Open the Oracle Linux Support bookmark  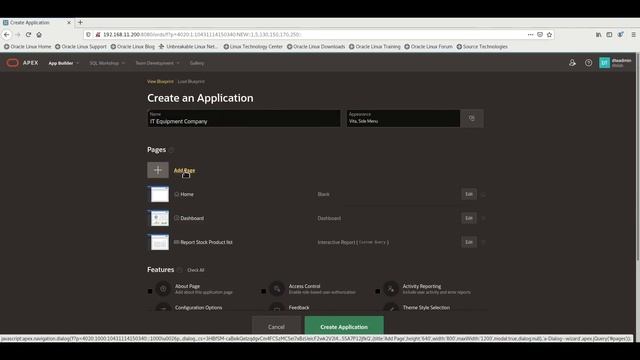point(80,47)
